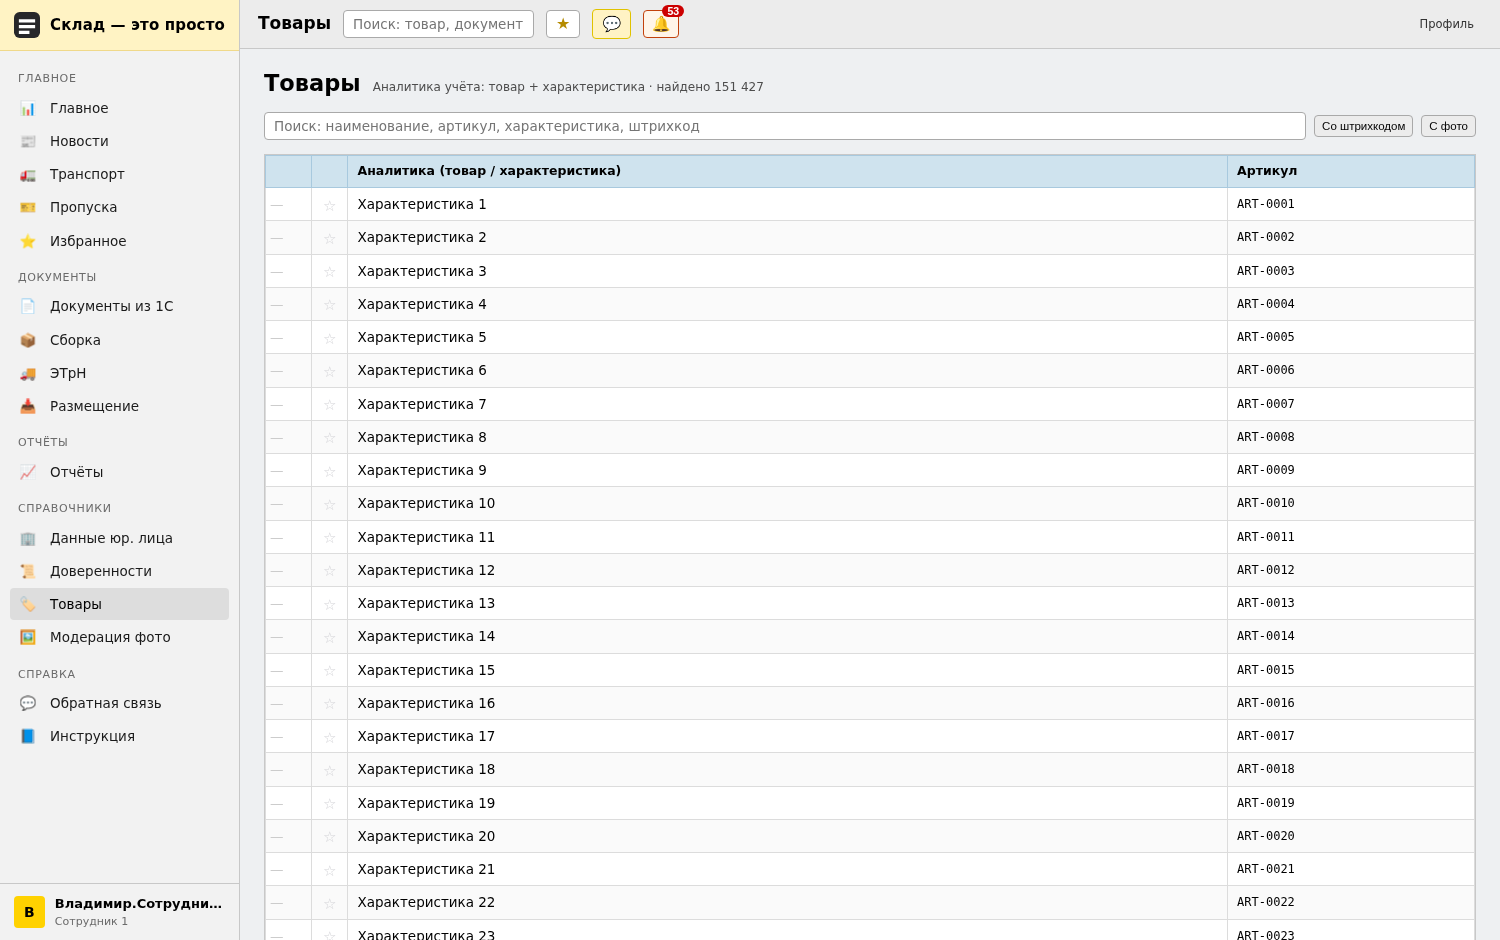
Task: Open the Товары sidebar menu item
Action: click(x=119, y=604)
